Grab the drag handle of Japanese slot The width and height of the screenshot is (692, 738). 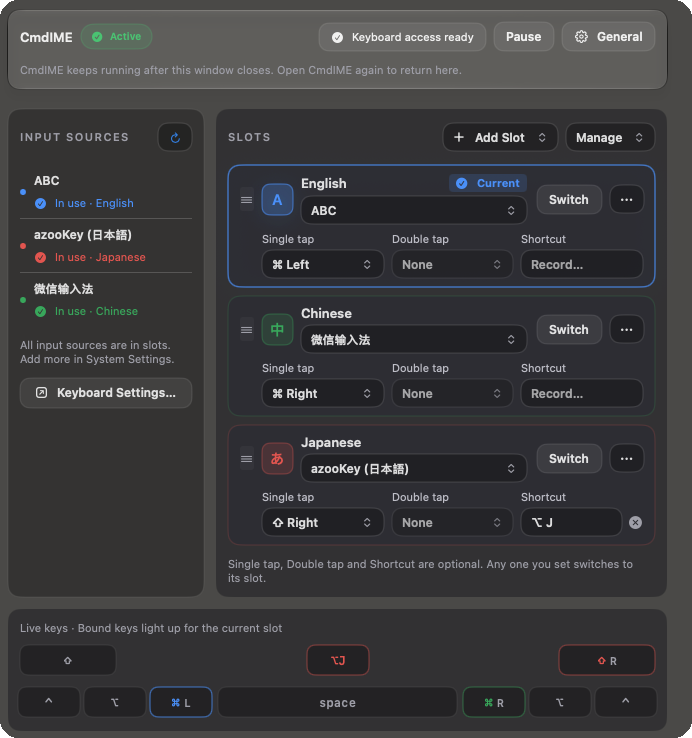[x=247, y=459]
